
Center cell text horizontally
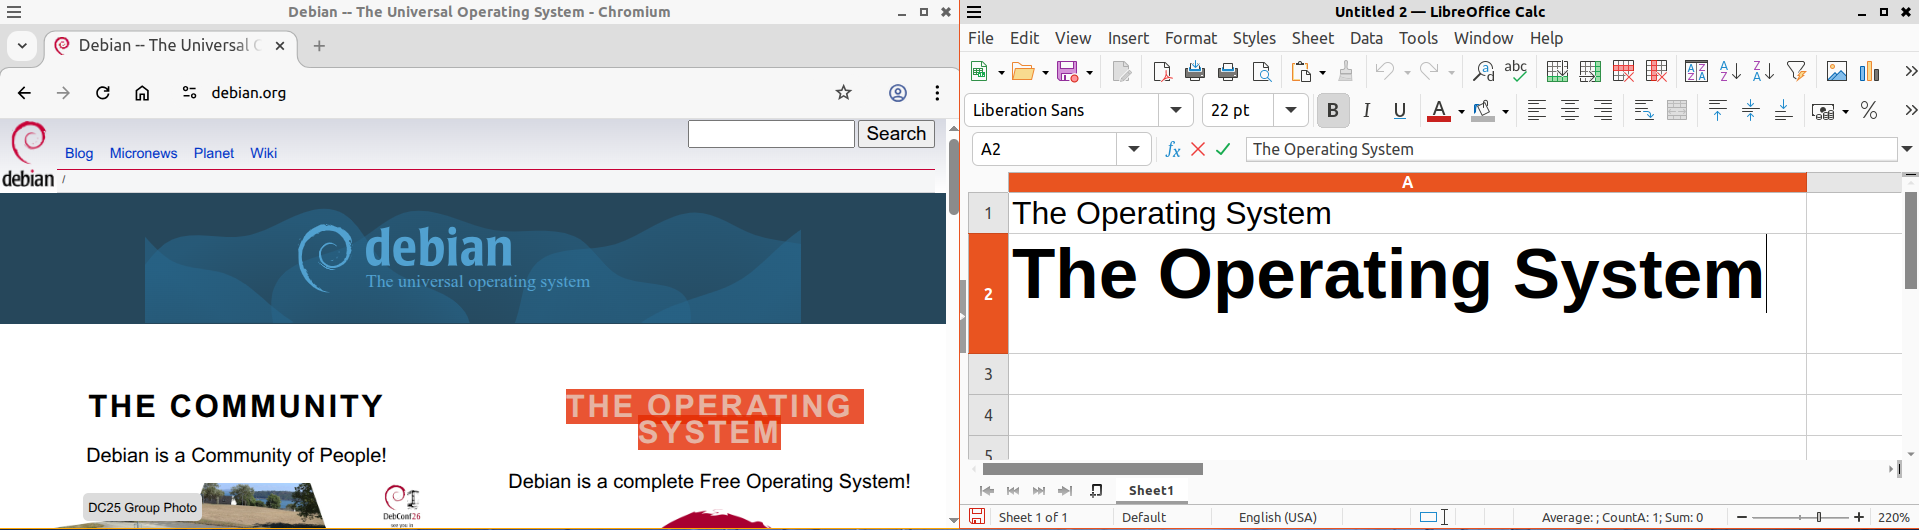click(1570, 111)
